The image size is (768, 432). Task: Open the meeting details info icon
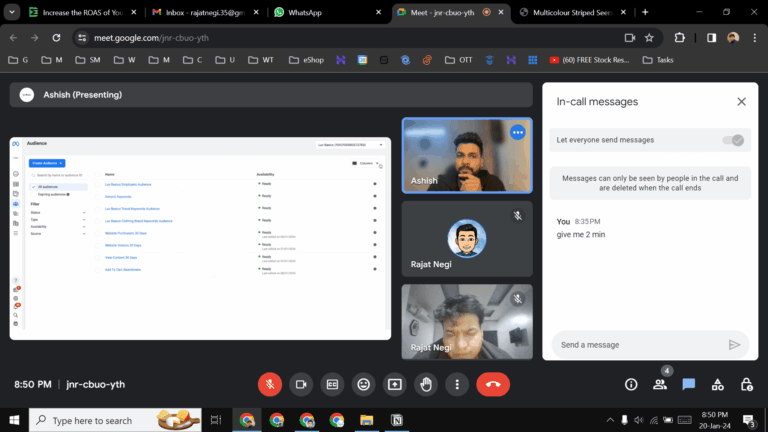(631, 384)
